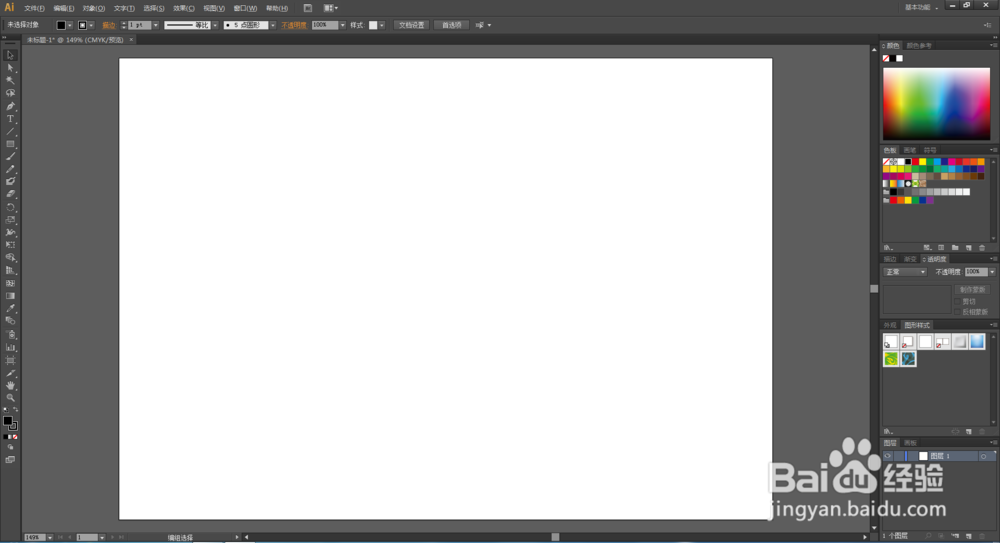Select the Eyedropper tool
This screenshot has width=1000, height=543.
[x=10, y=309]
